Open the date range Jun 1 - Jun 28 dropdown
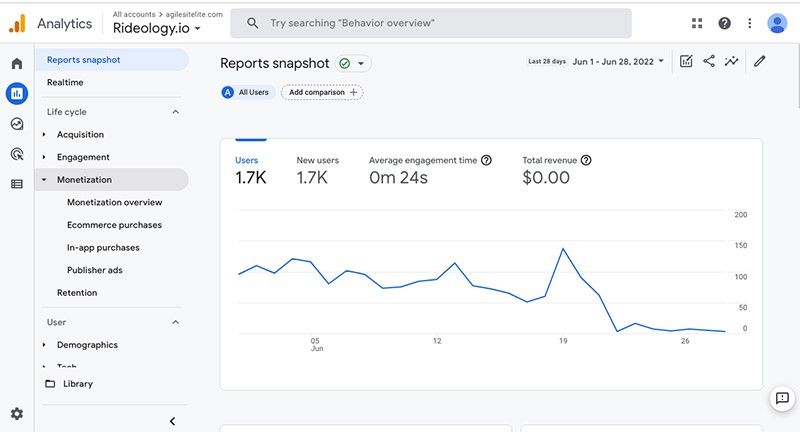 coord(618,61)
